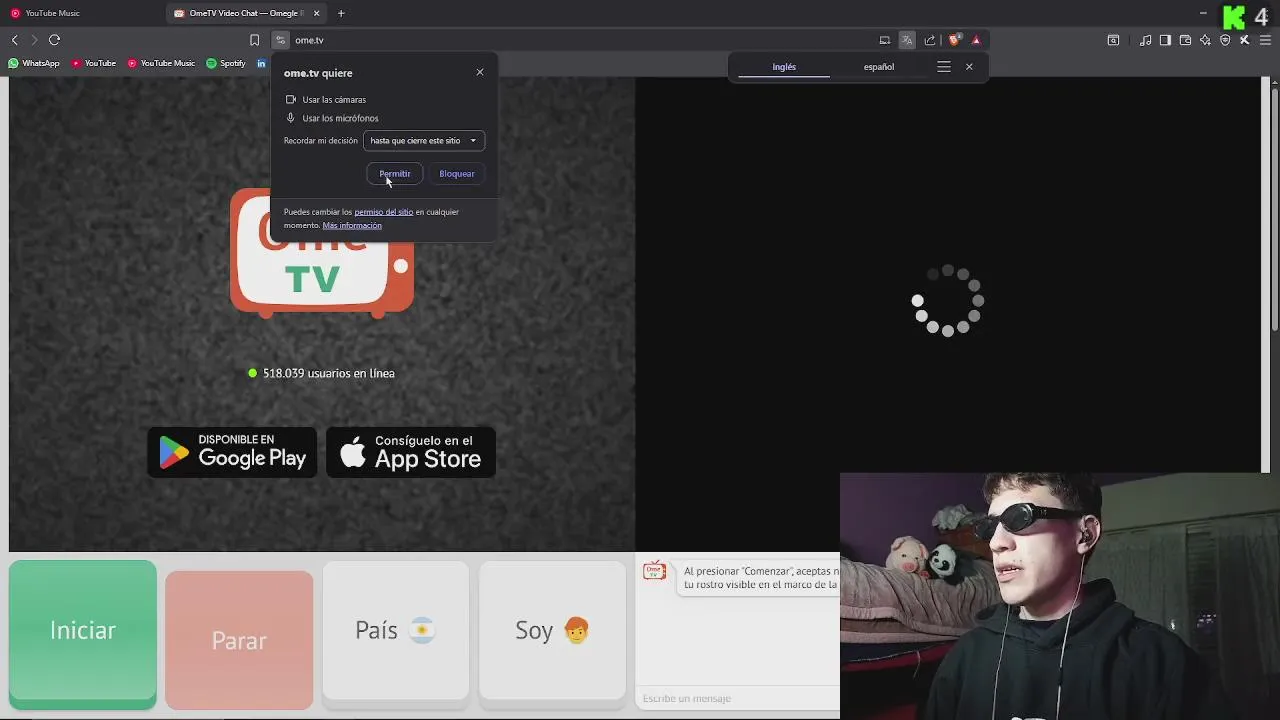
Task: Open the 'Más información' link
Action: [x=352, y=226]
